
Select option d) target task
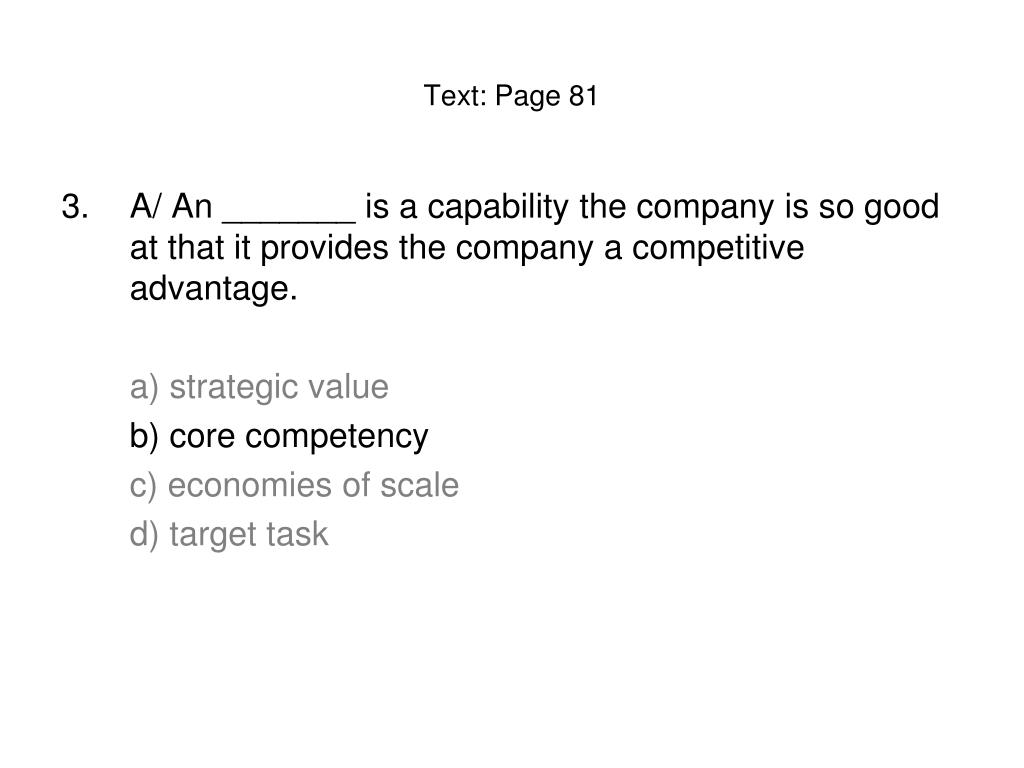click(x=229, y=534)
